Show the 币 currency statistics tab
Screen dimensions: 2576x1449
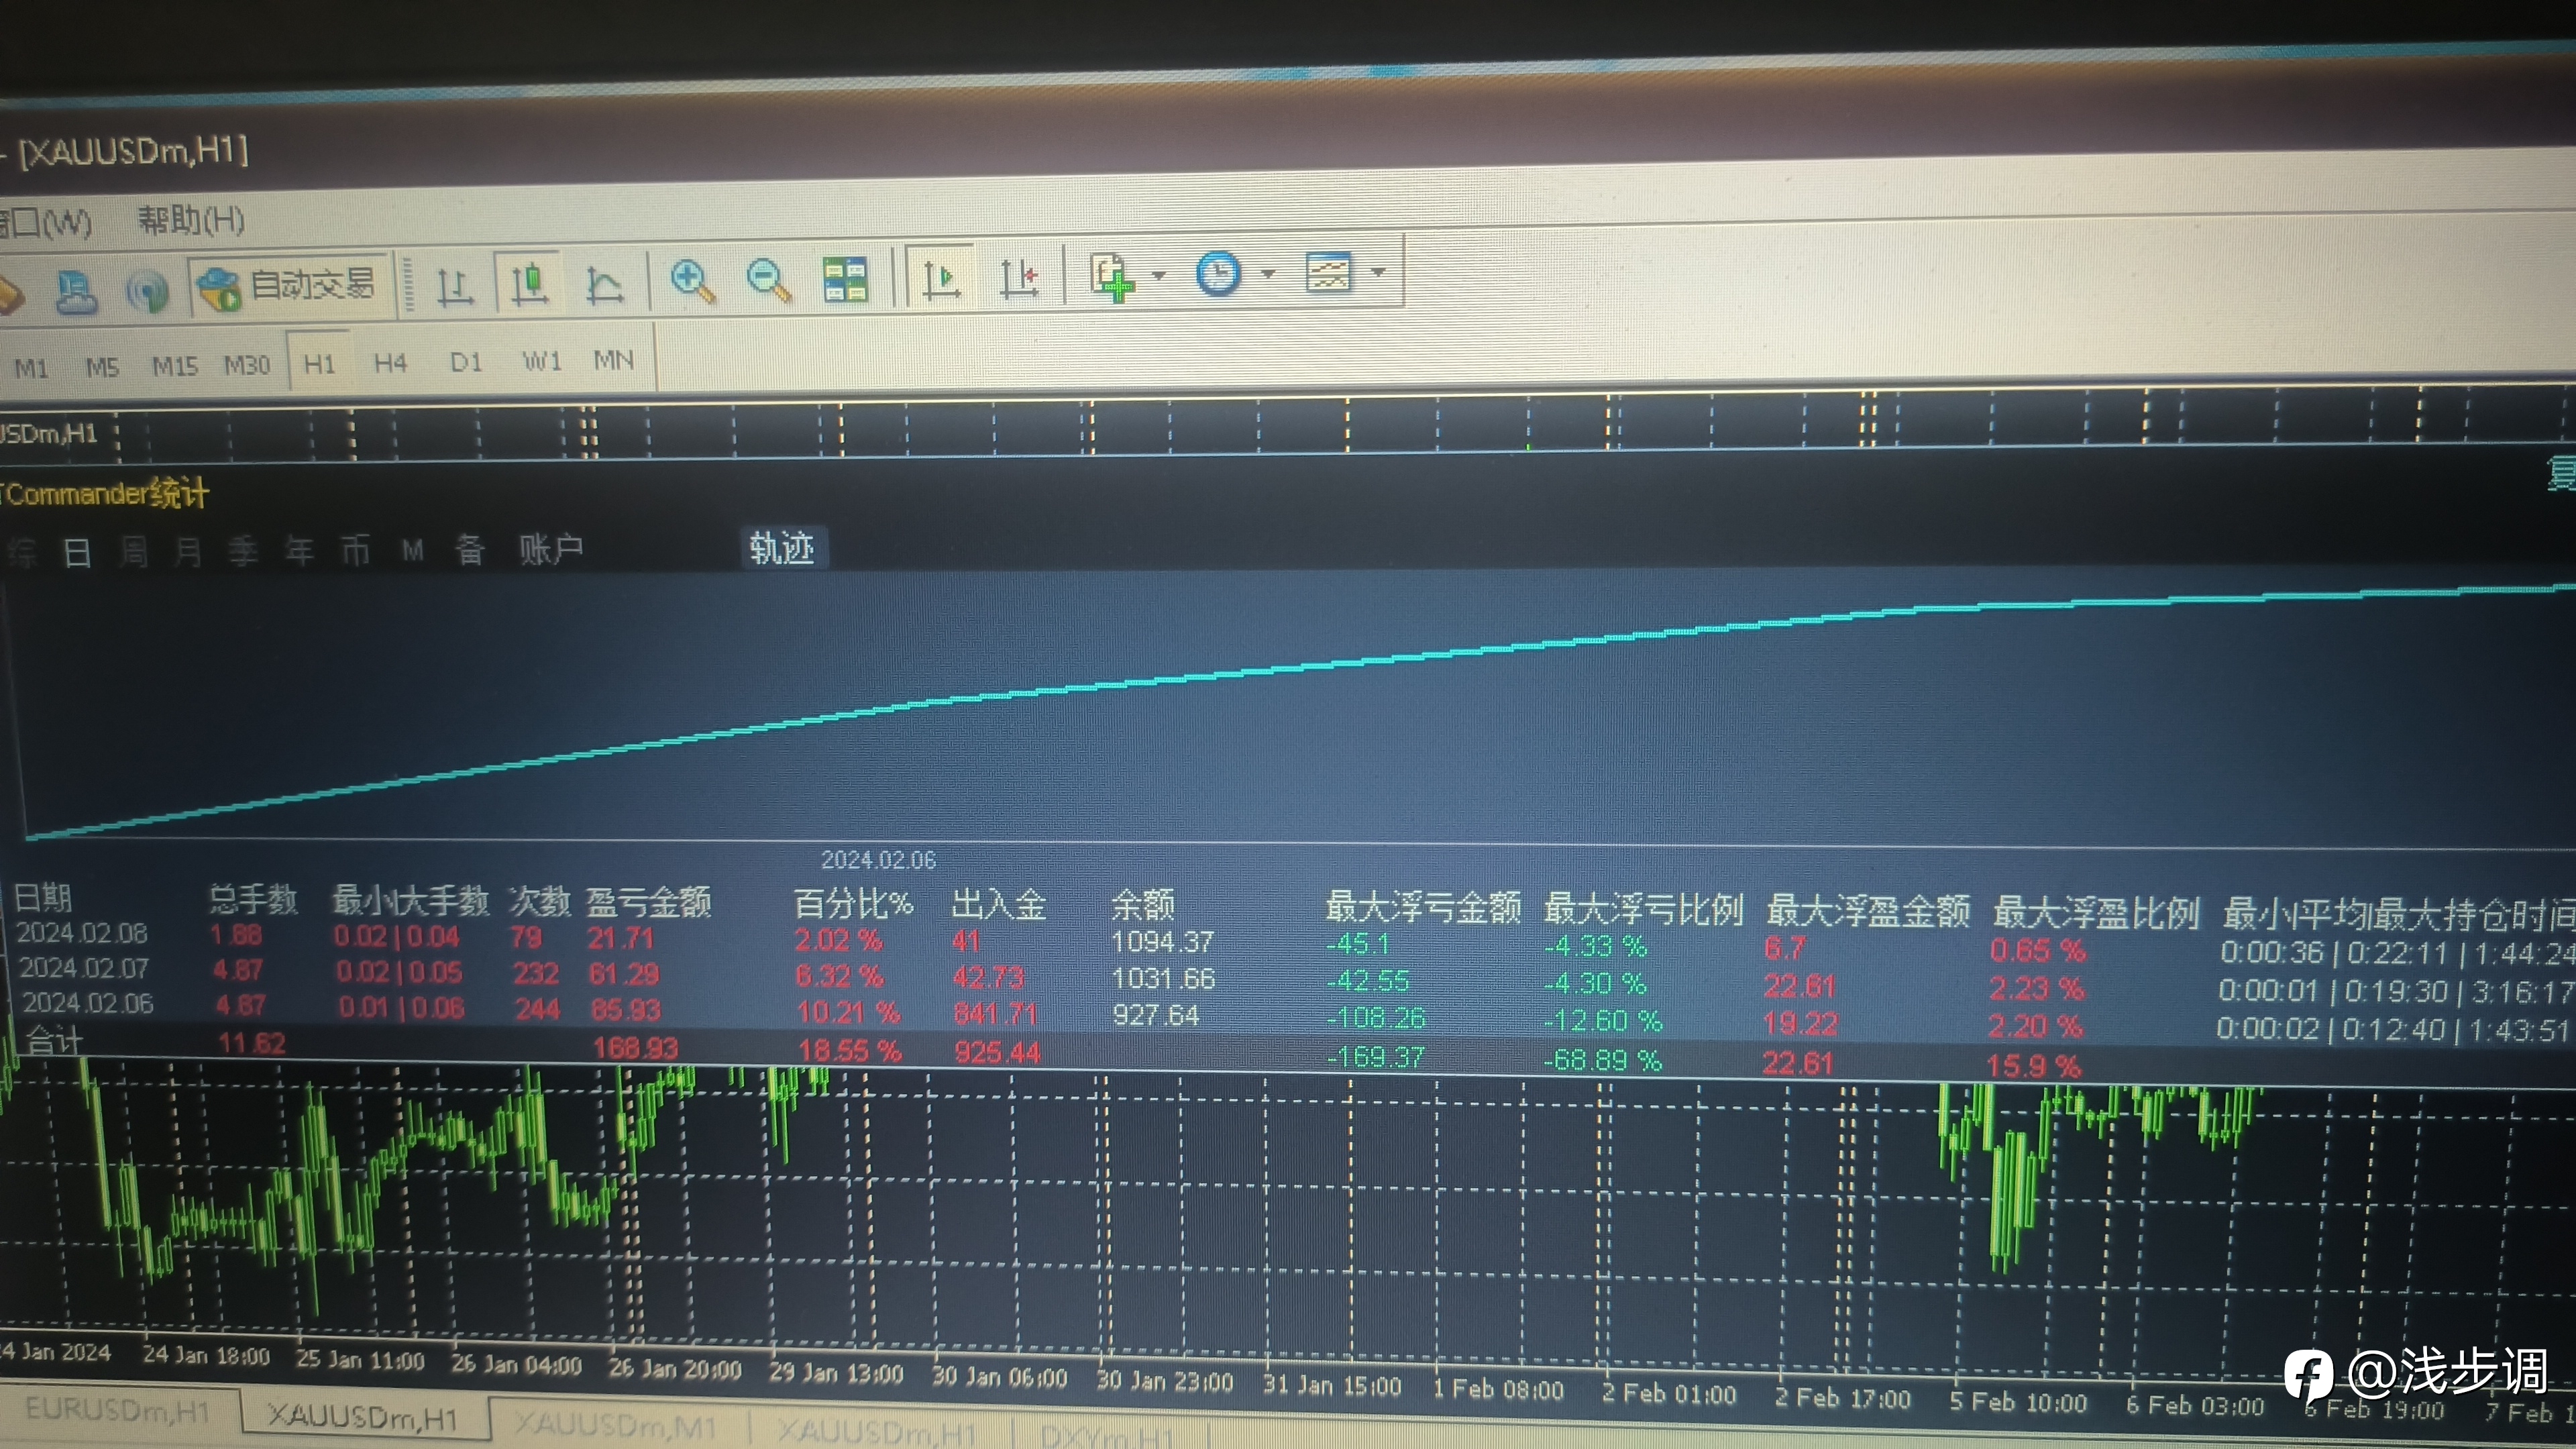(x=355, y=549)
